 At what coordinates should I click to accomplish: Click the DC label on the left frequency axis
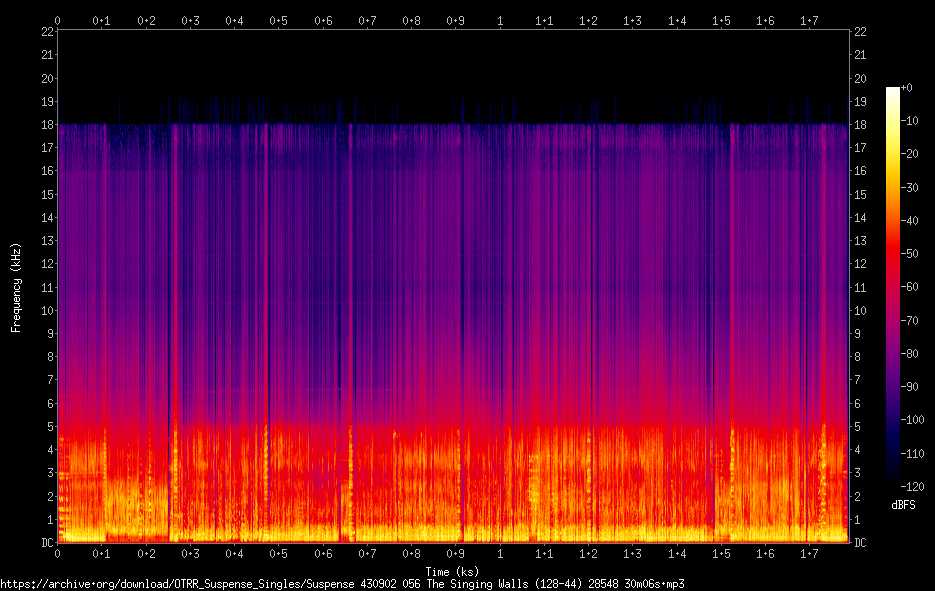(x=47, y=543)
